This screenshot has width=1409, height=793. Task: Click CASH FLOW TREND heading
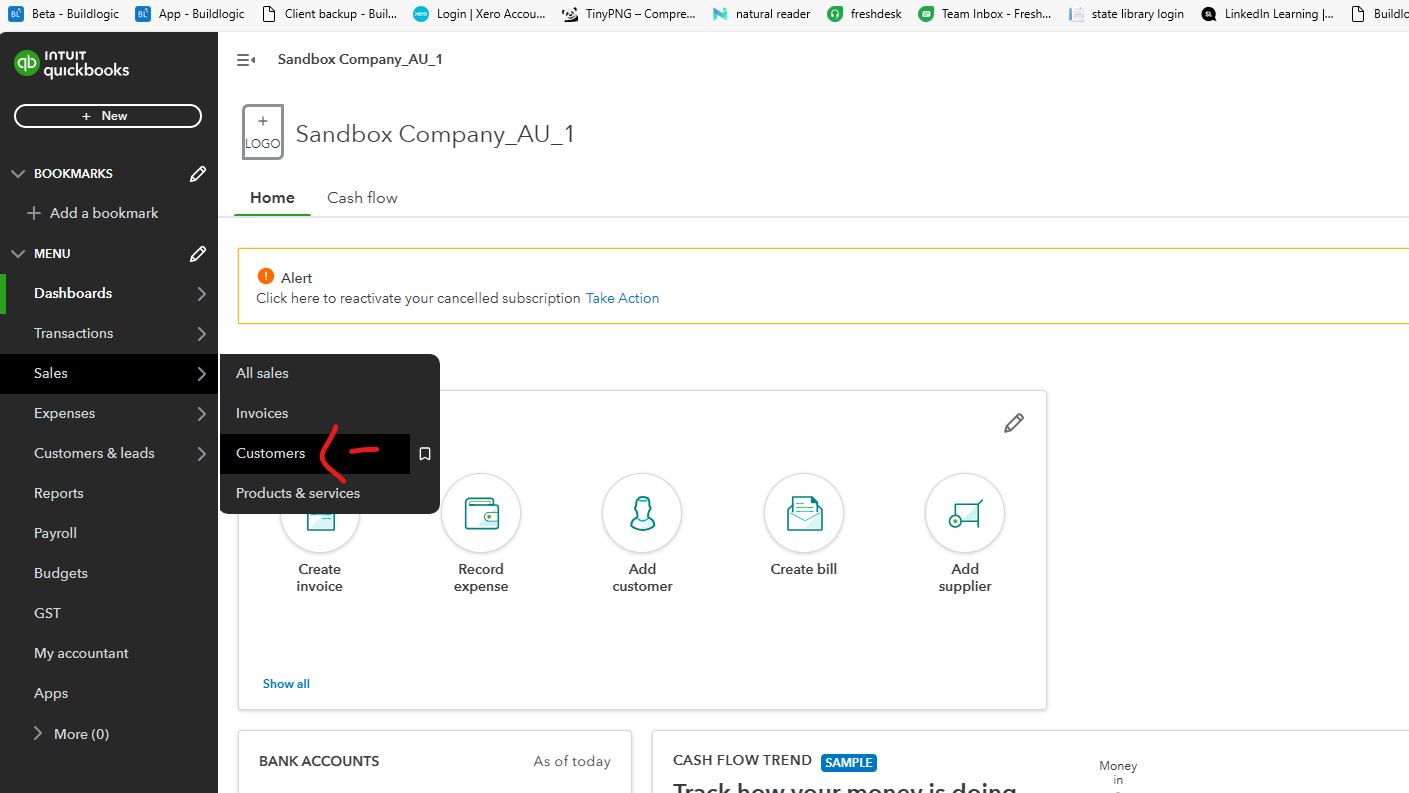coord(742,760)
